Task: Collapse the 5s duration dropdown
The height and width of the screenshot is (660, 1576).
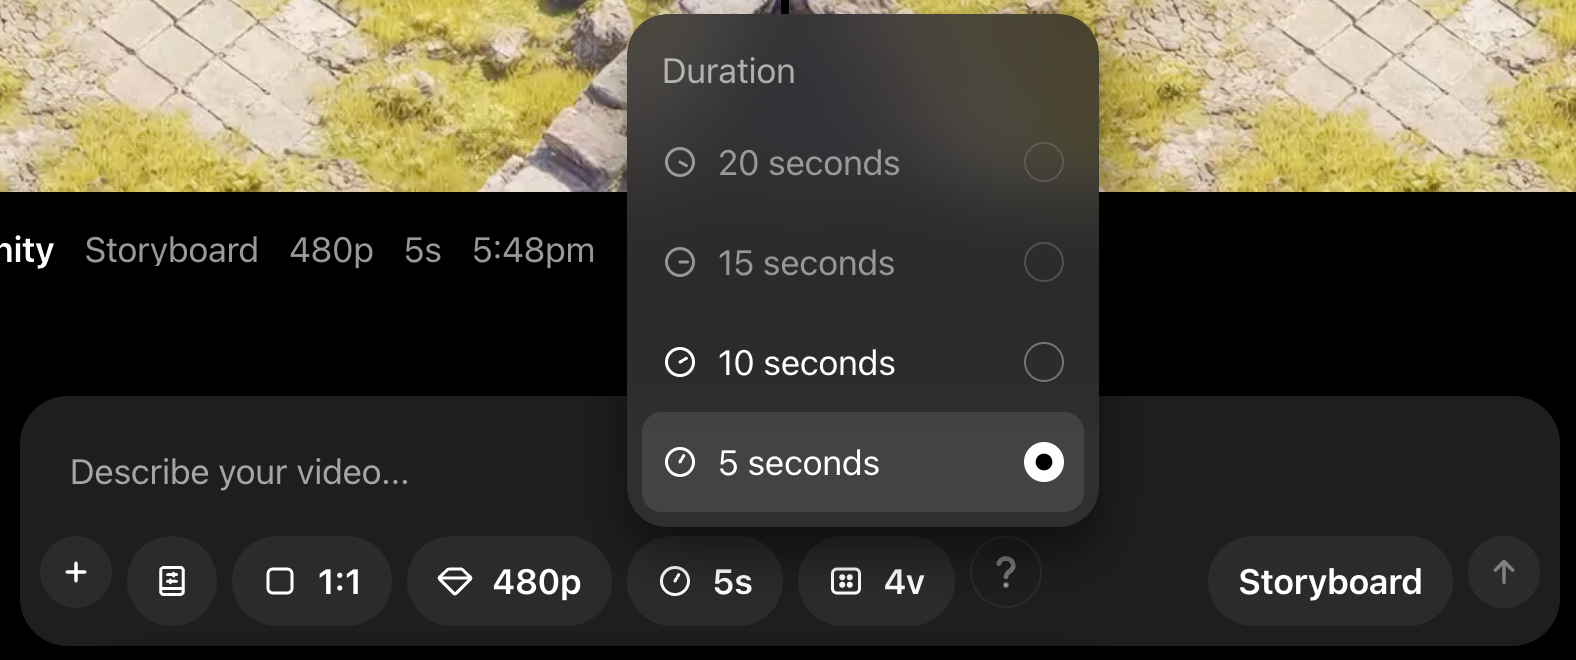Action: point(705,581)
